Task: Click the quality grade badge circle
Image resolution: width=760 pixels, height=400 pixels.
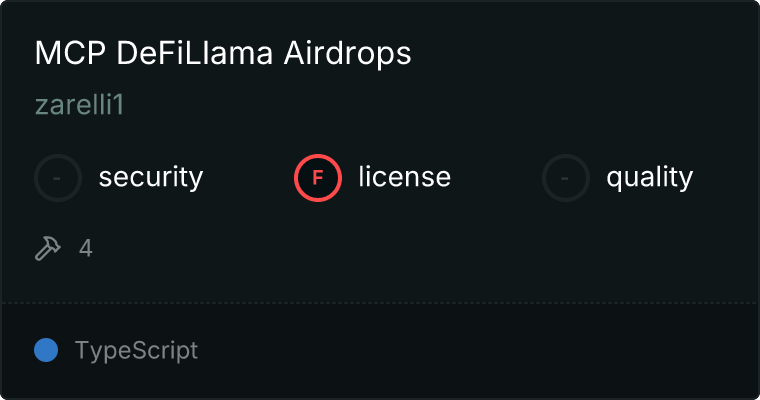Action: pyautogui.click(x=566, y=178)
